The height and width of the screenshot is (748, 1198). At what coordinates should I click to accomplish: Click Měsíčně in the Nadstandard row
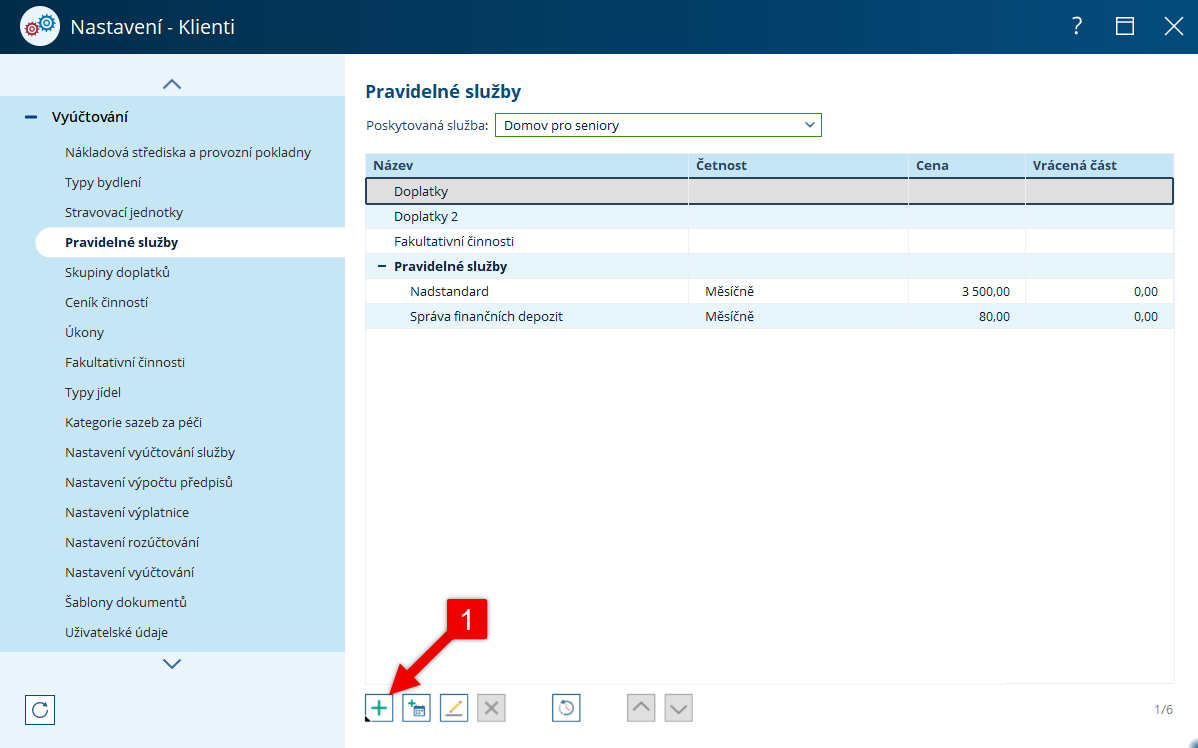coord(730,292)
